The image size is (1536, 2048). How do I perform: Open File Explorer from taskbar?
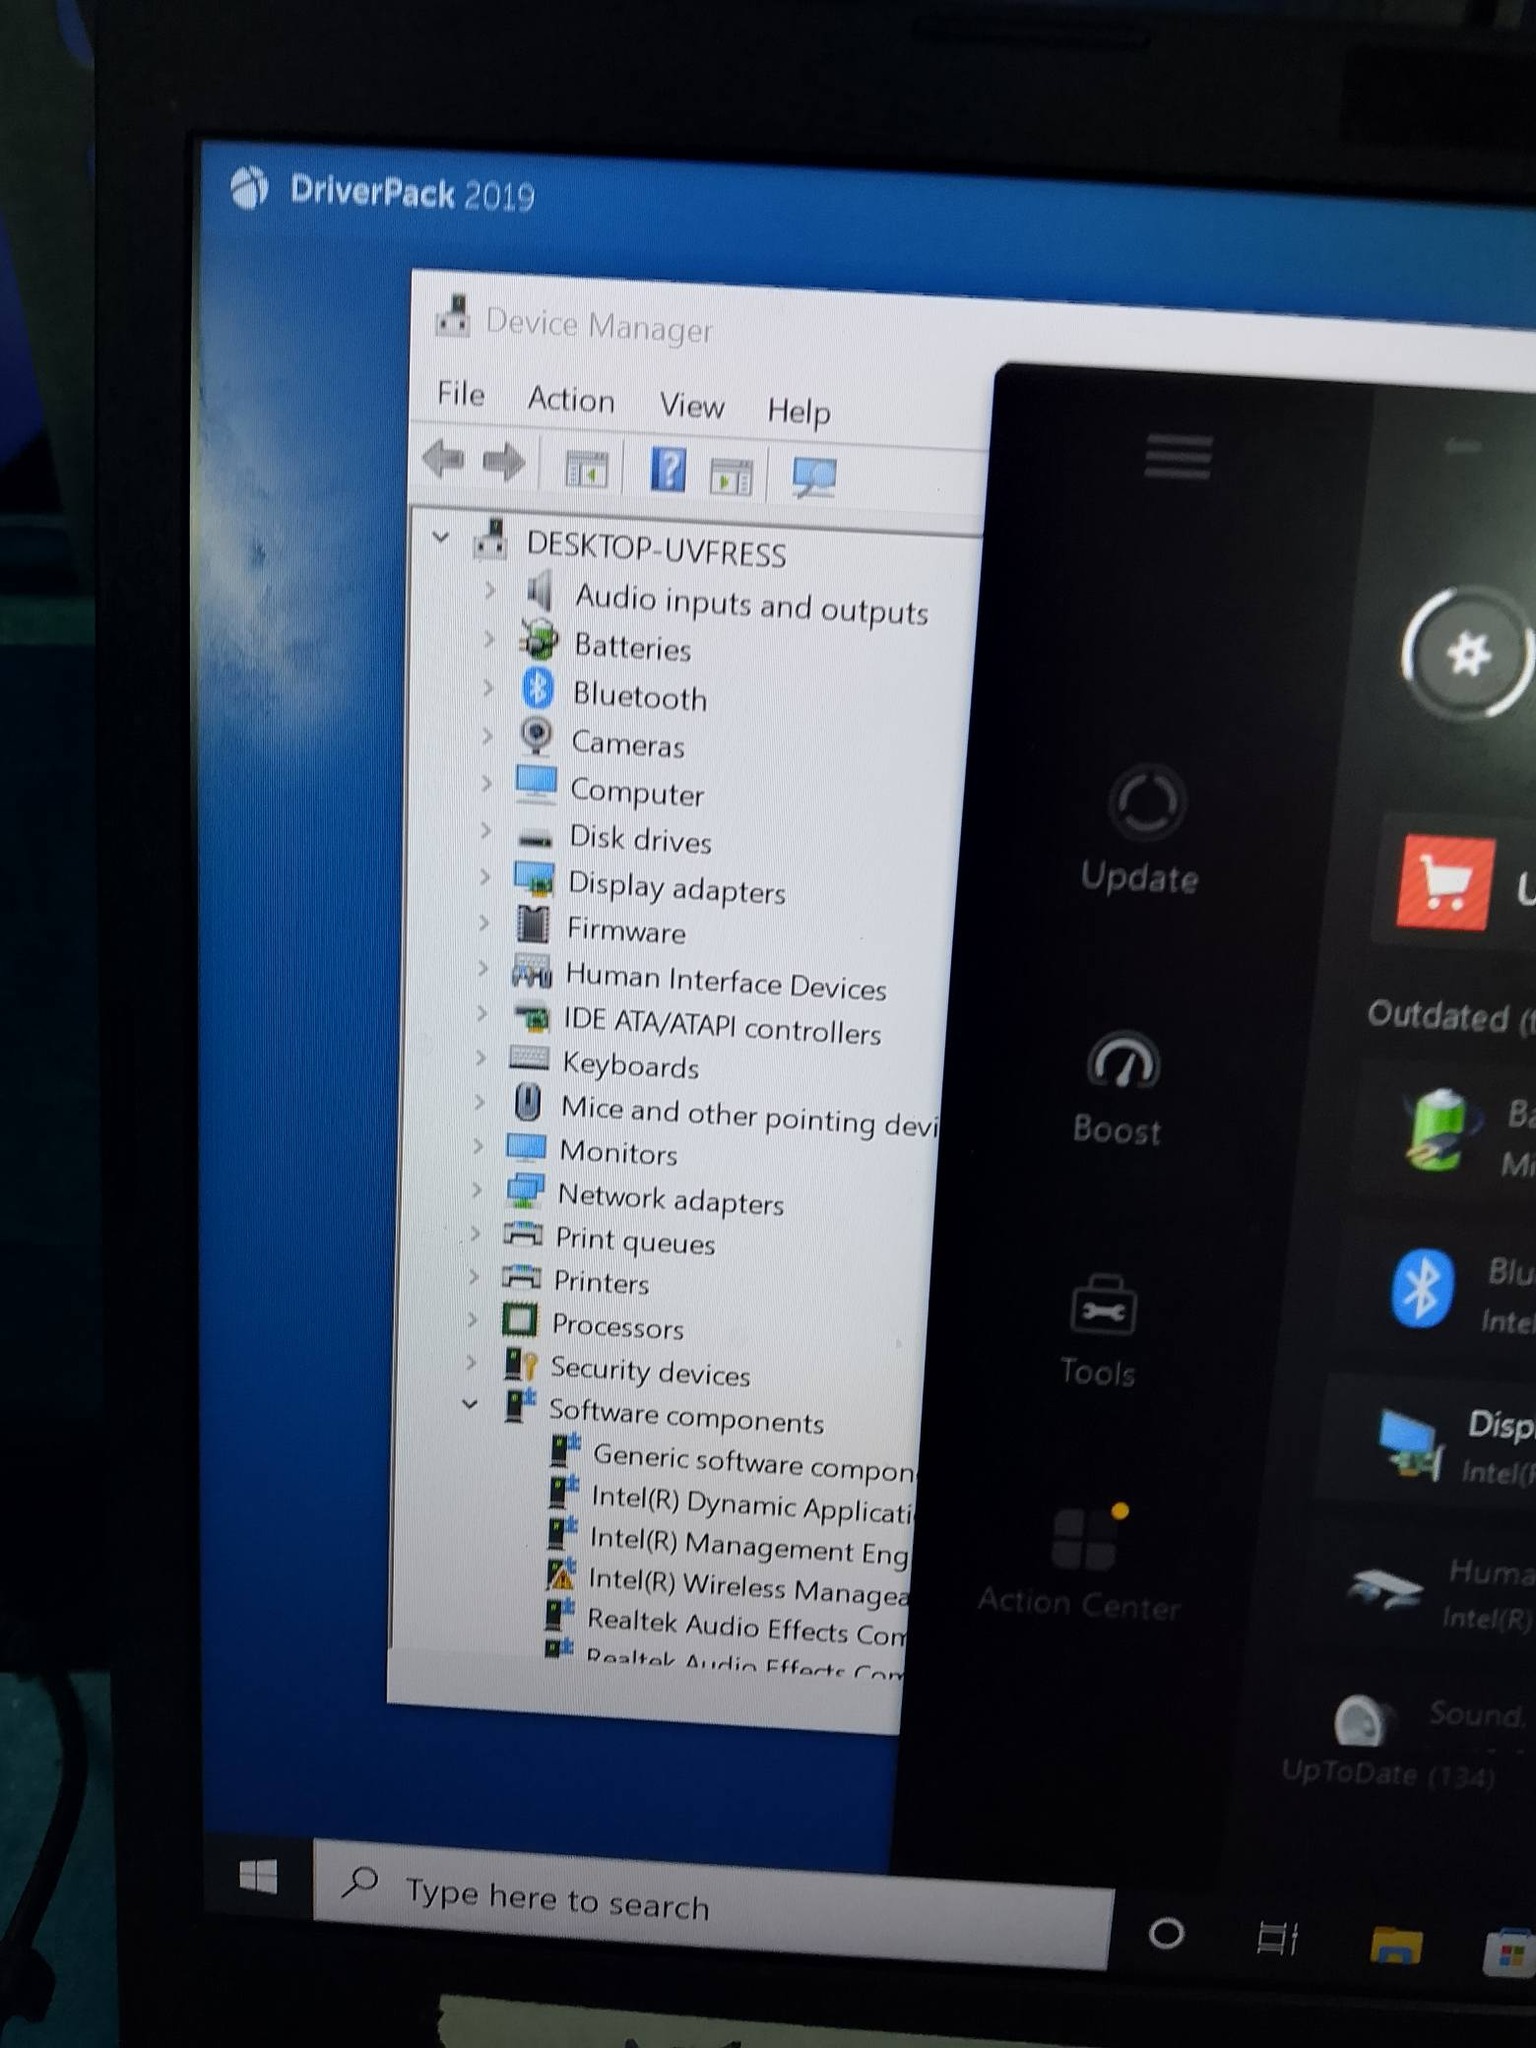point(1395,1945)
